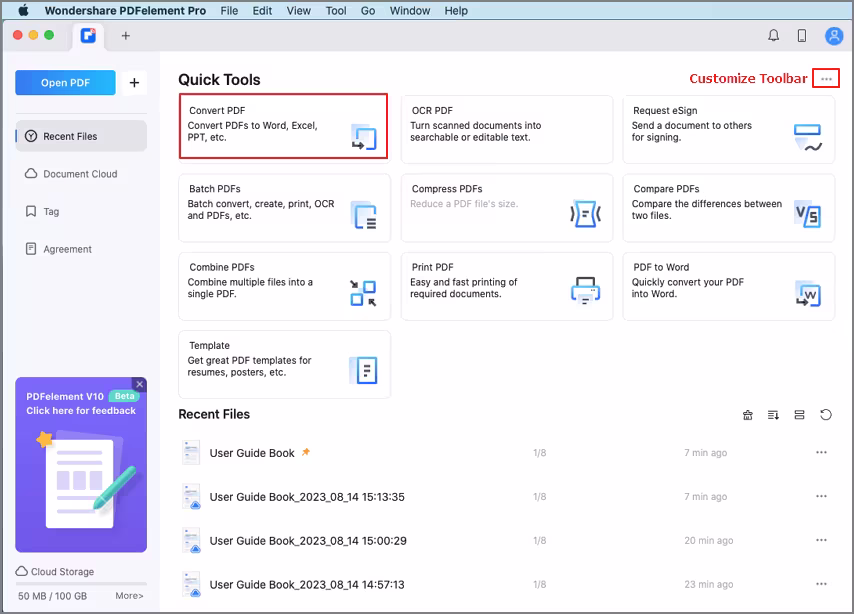
Task: Click the PDFelement V10 feedback banner
Action: 81,465
